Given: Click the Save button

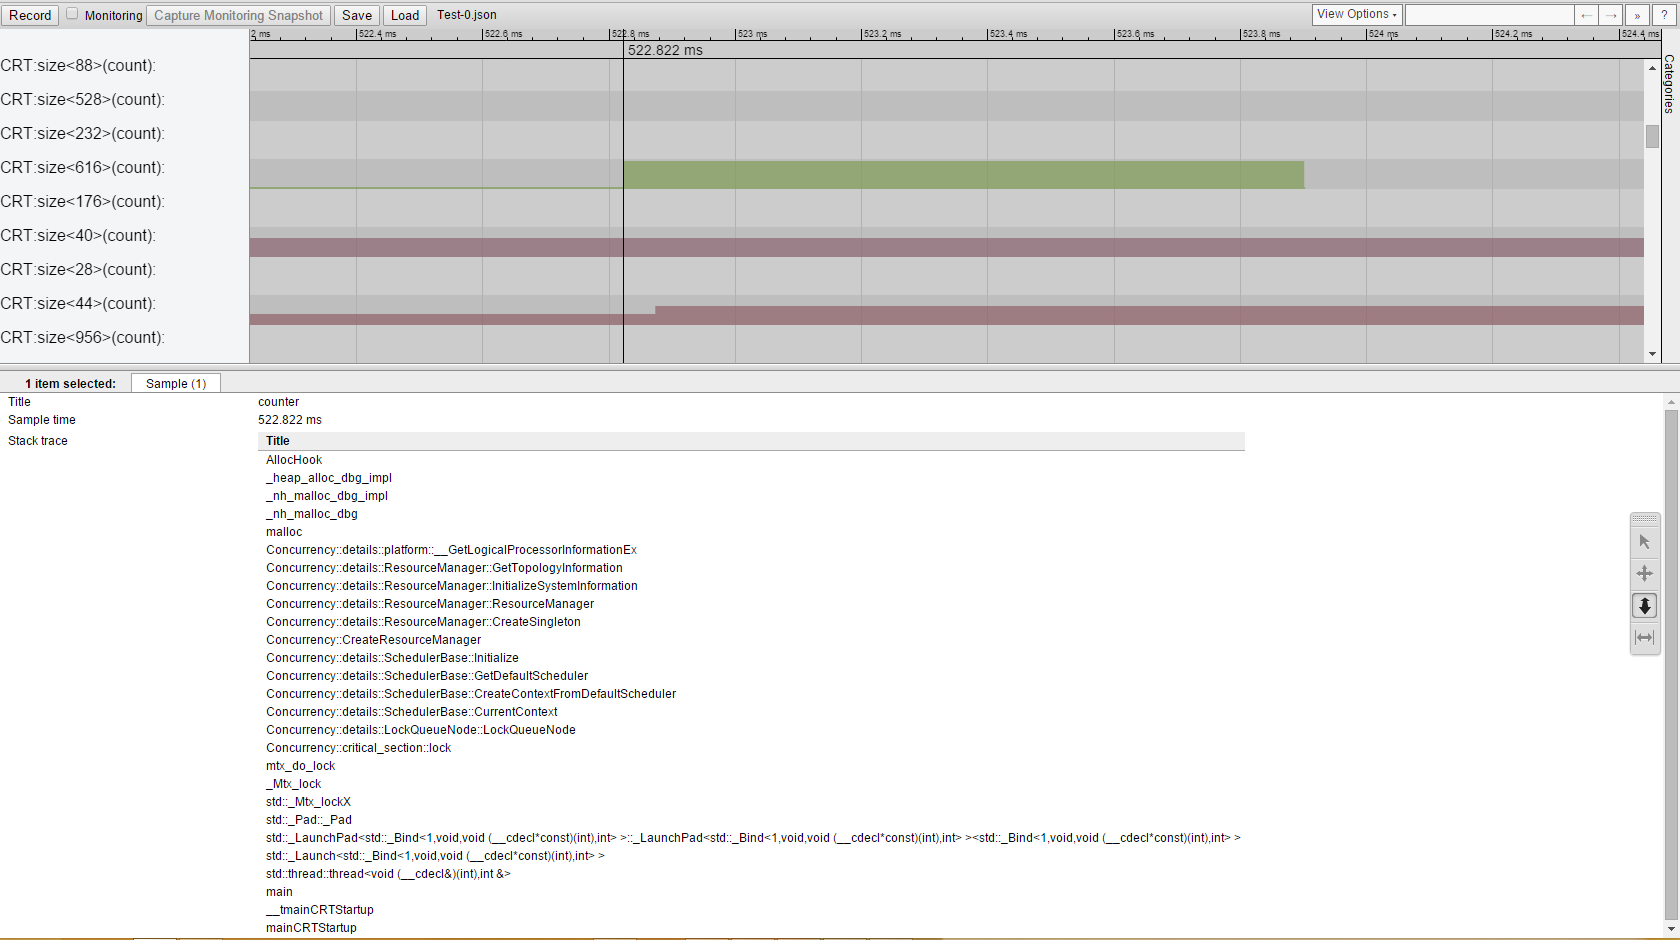Looking at the screenshot, I should coord(357,15).
